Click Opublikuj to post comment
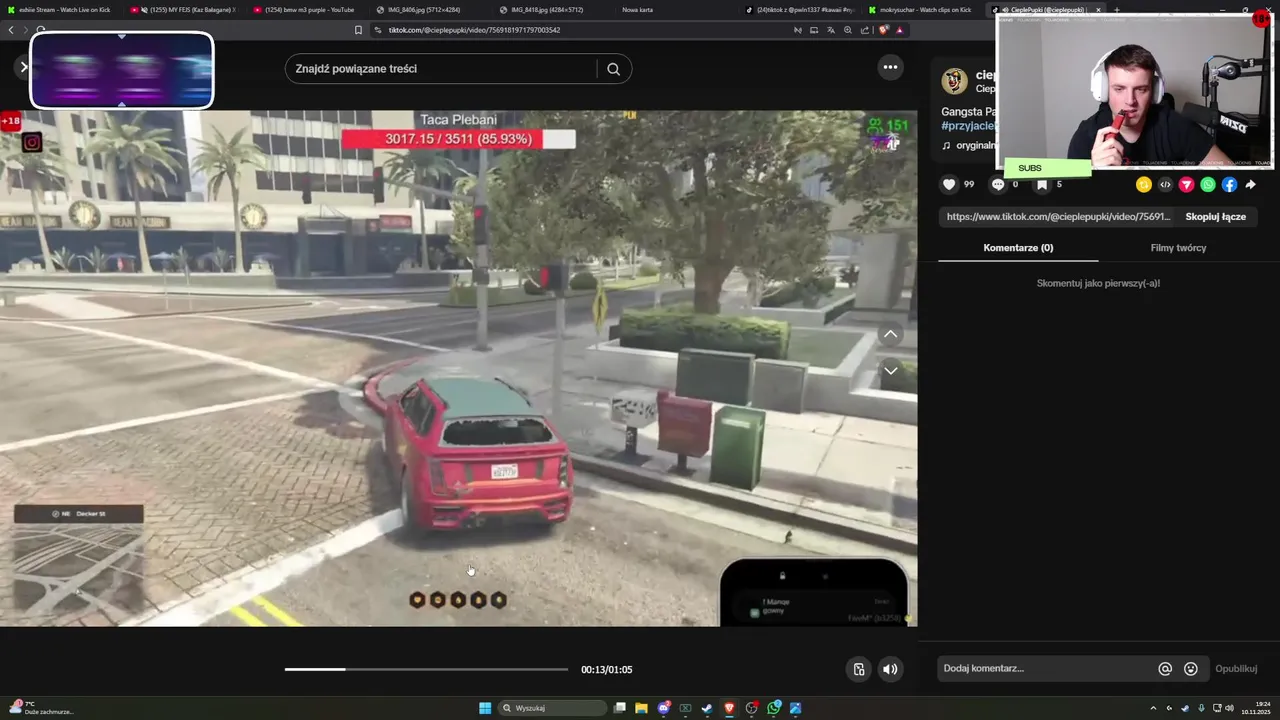The height and width of the screenshot is (720, 1280). point(1236,669)
